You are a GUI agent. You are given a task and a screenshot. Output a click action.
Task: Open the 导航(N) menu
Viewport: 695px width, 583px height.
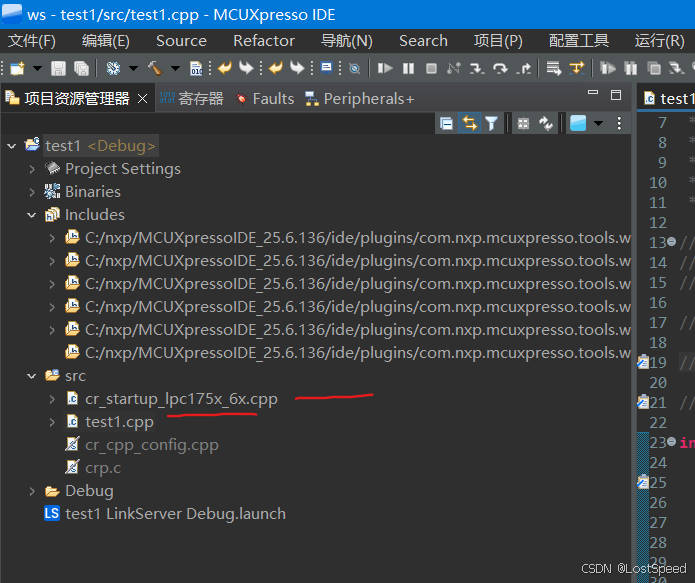[x=347, y=41]
